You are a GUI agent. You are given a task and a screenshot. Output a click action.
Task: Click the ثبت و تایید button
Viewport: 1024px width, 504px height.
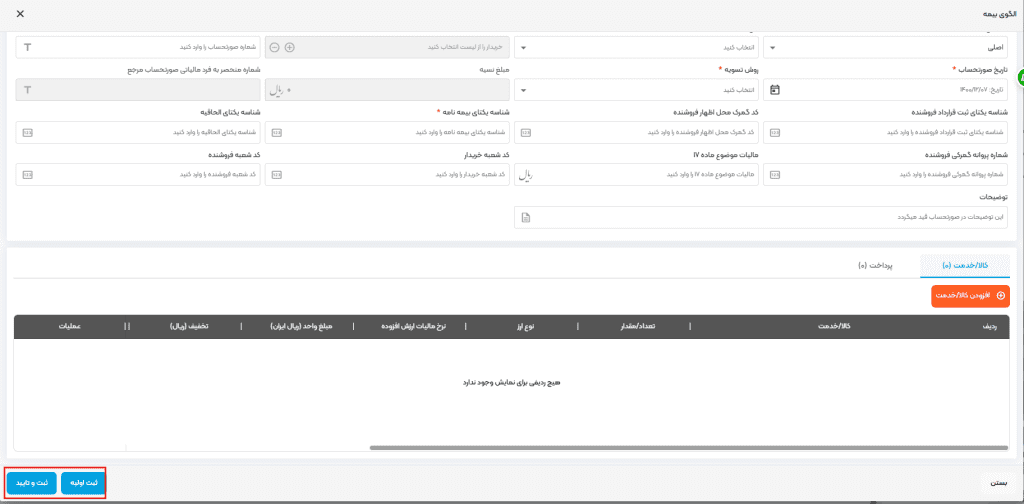tap(32, 482)
